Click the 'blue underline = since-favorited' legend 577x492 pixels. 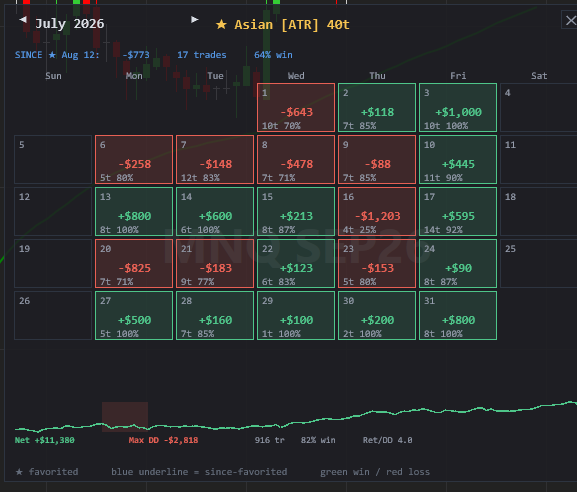(x=199, y=472)
